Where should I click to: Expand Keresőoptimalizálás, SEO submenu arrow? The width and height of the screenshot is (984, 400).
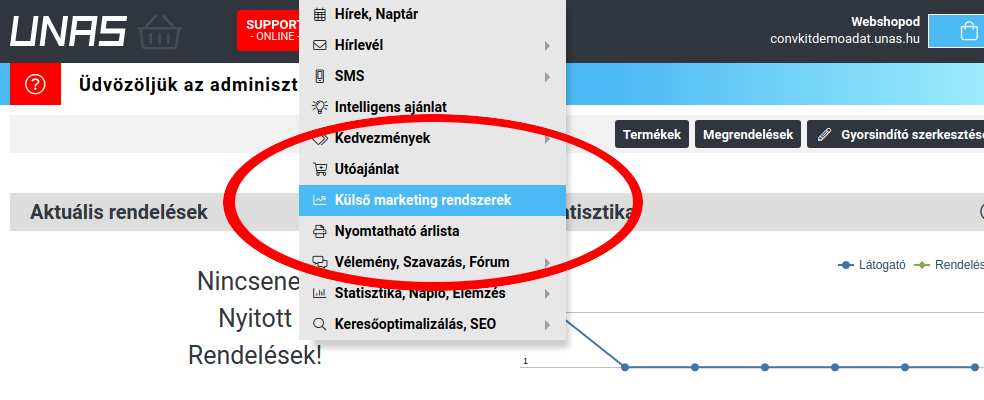(547, 325)
